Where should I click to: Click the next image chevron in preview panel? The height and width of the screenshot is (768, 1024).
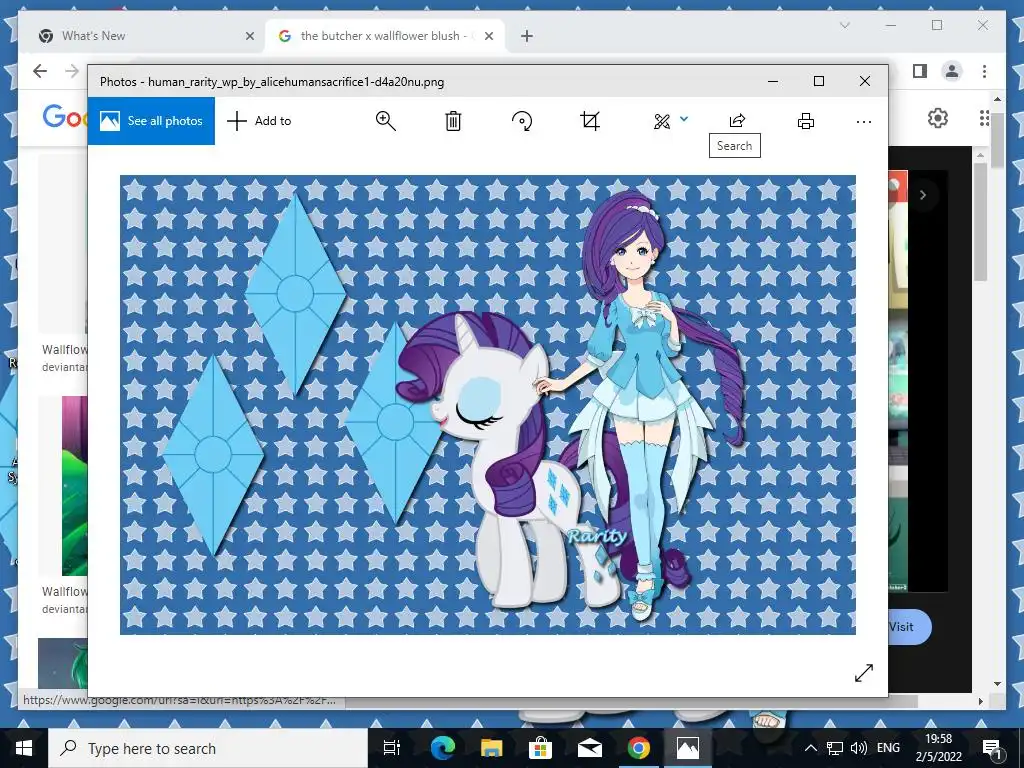pos(923,195)
